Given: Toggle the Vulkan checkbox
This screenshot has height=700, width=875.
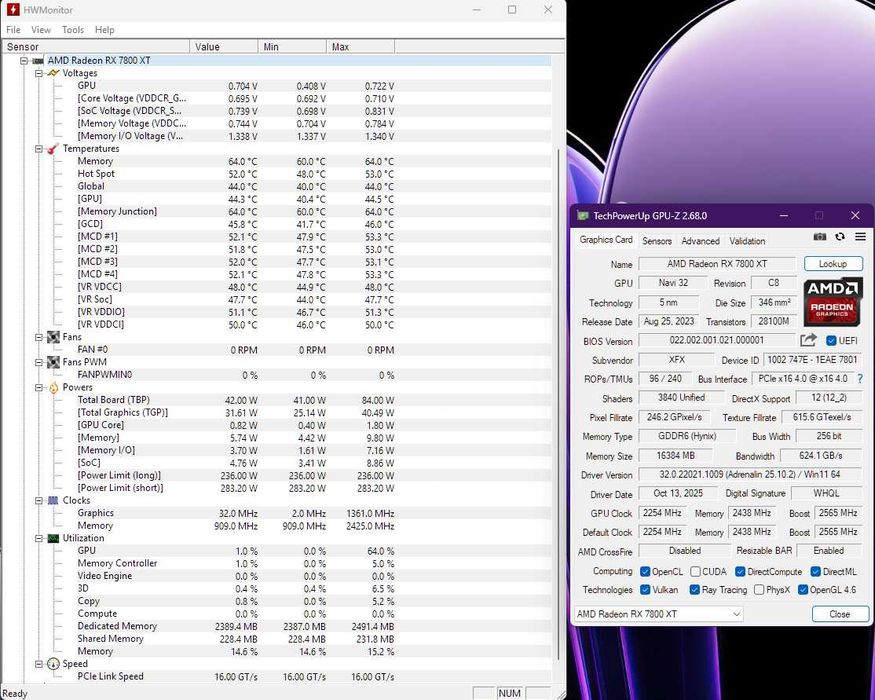Looking at the screenshot, I should 645,589.
